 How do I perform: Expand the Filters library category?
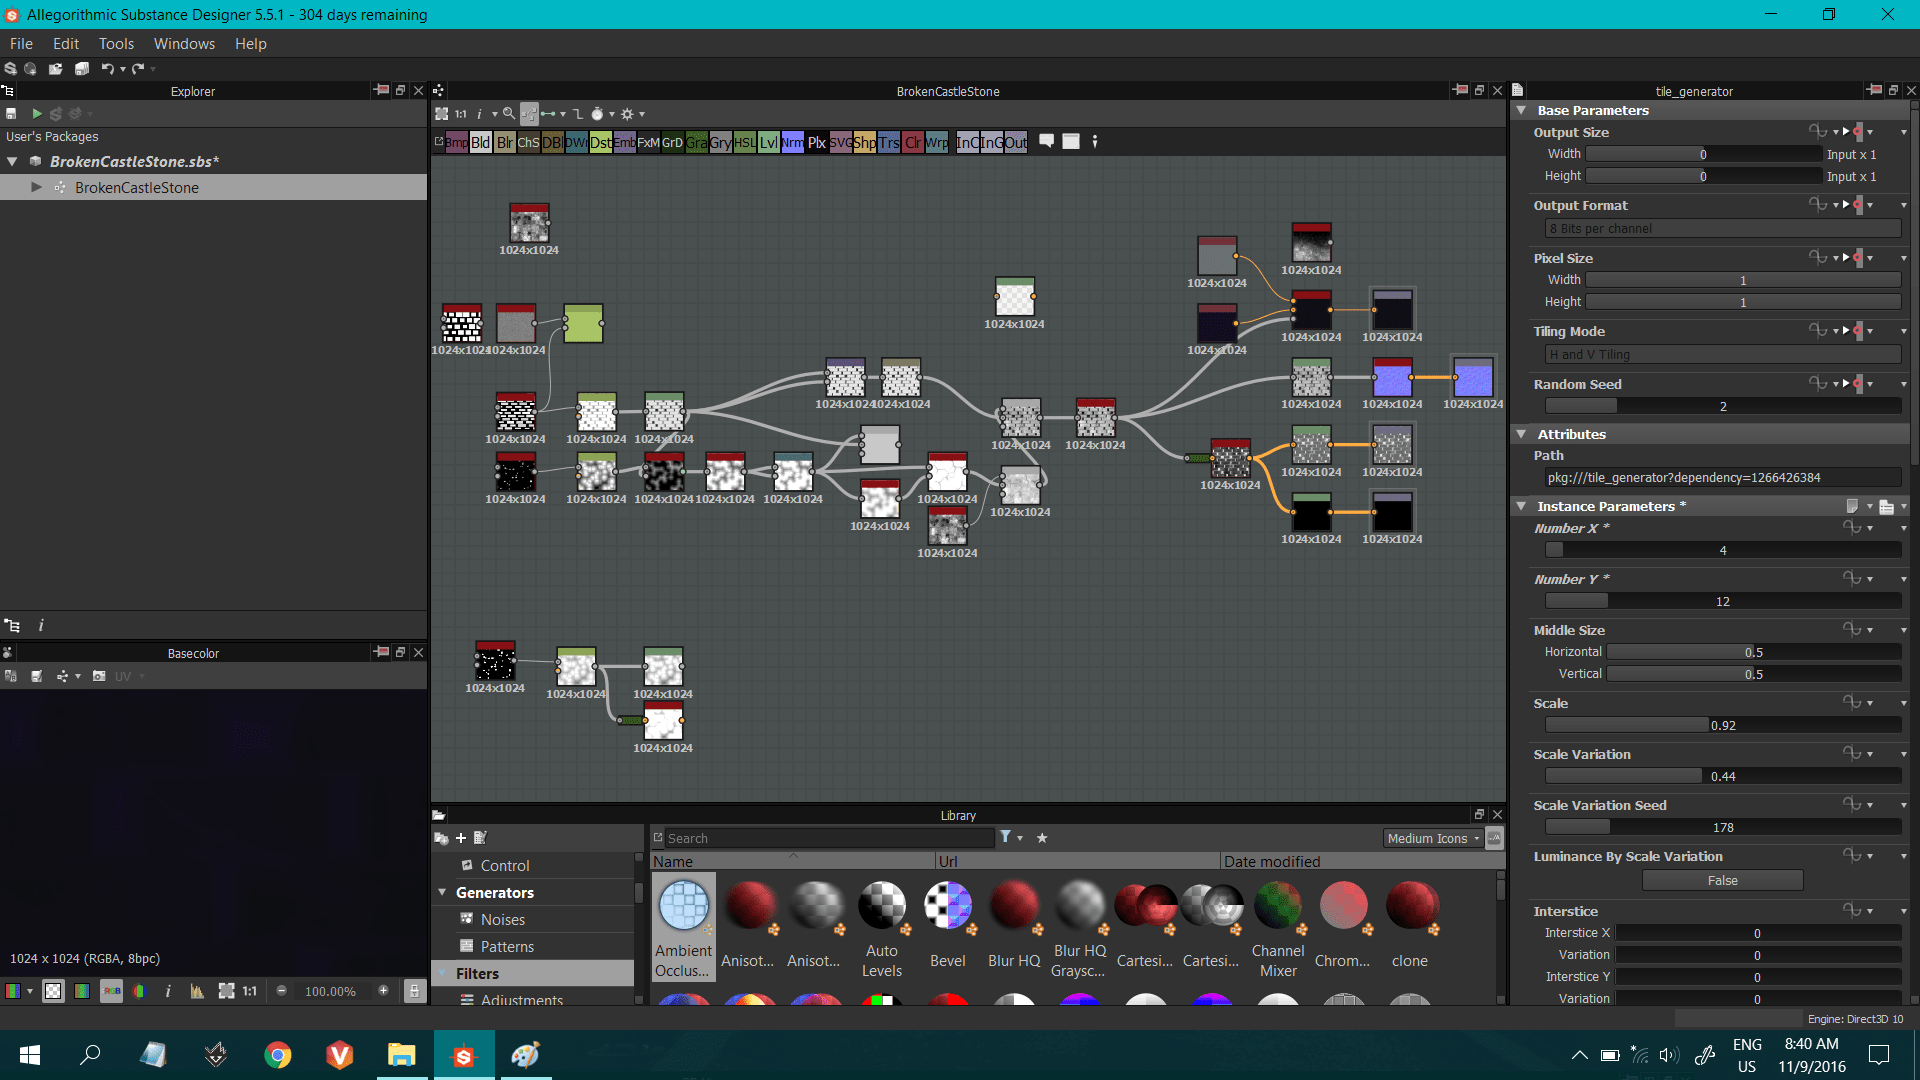tap(442, 973)
